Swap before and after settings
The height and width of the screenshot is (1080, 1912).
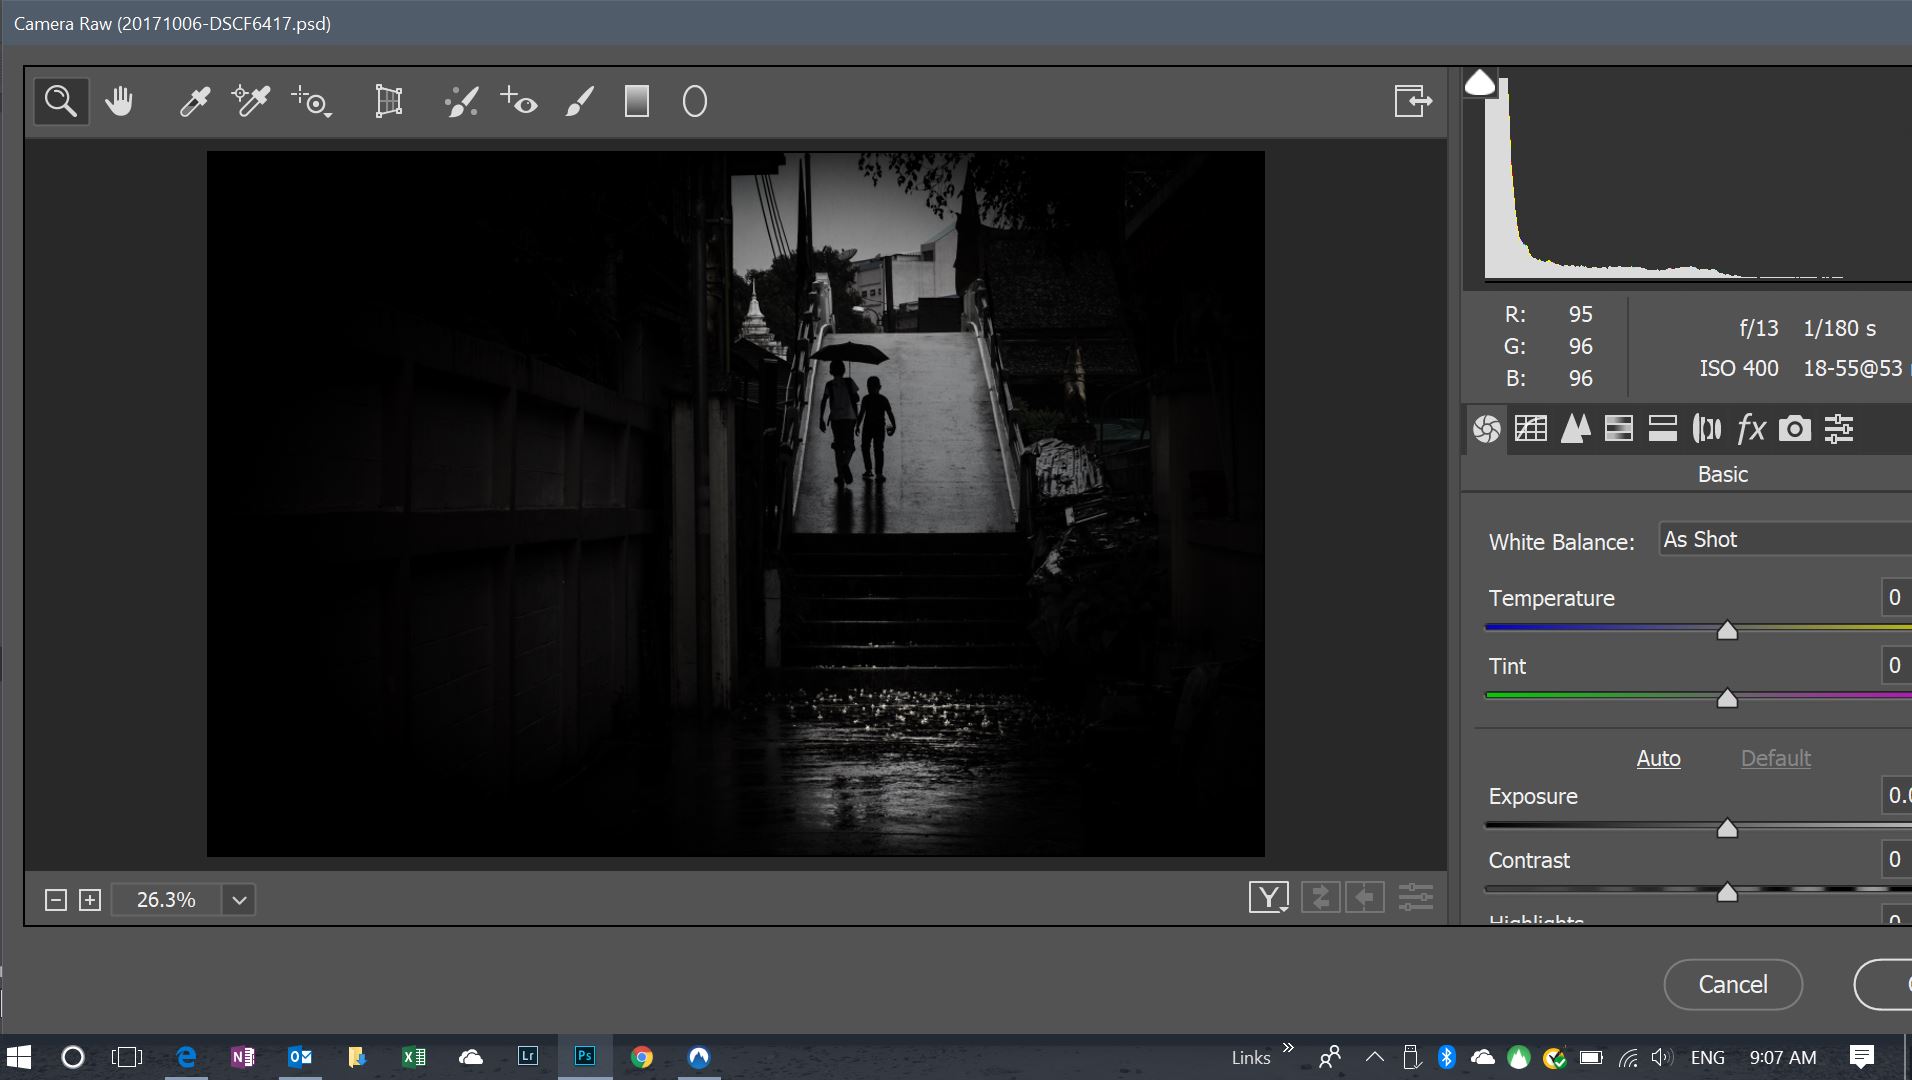1321,897
